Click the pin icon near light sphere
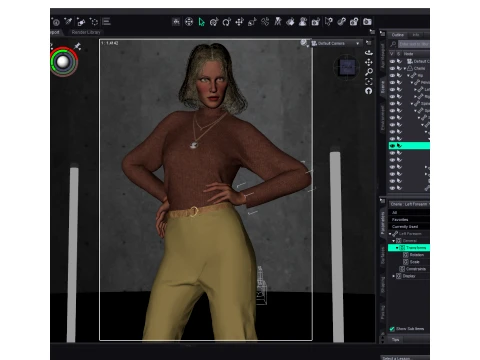 coord(77,46)
